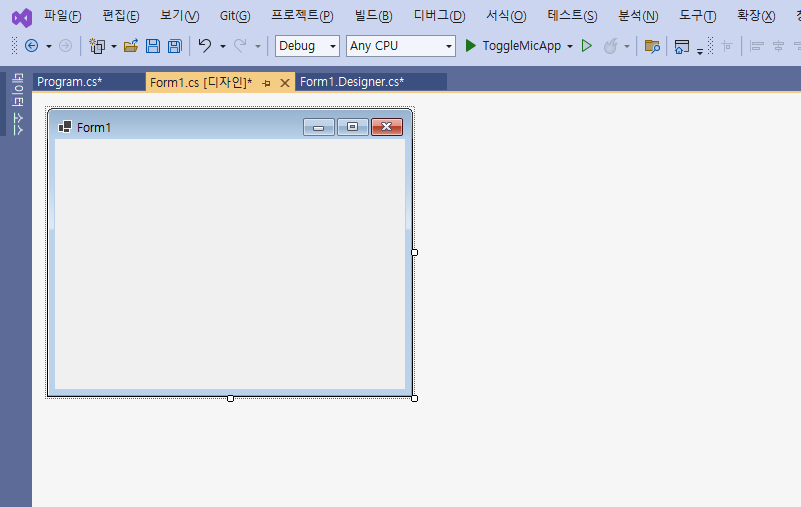The width and height of the screenshot is (801, 507).
Task: Open file using the folder icon
Action: [131, 46]
